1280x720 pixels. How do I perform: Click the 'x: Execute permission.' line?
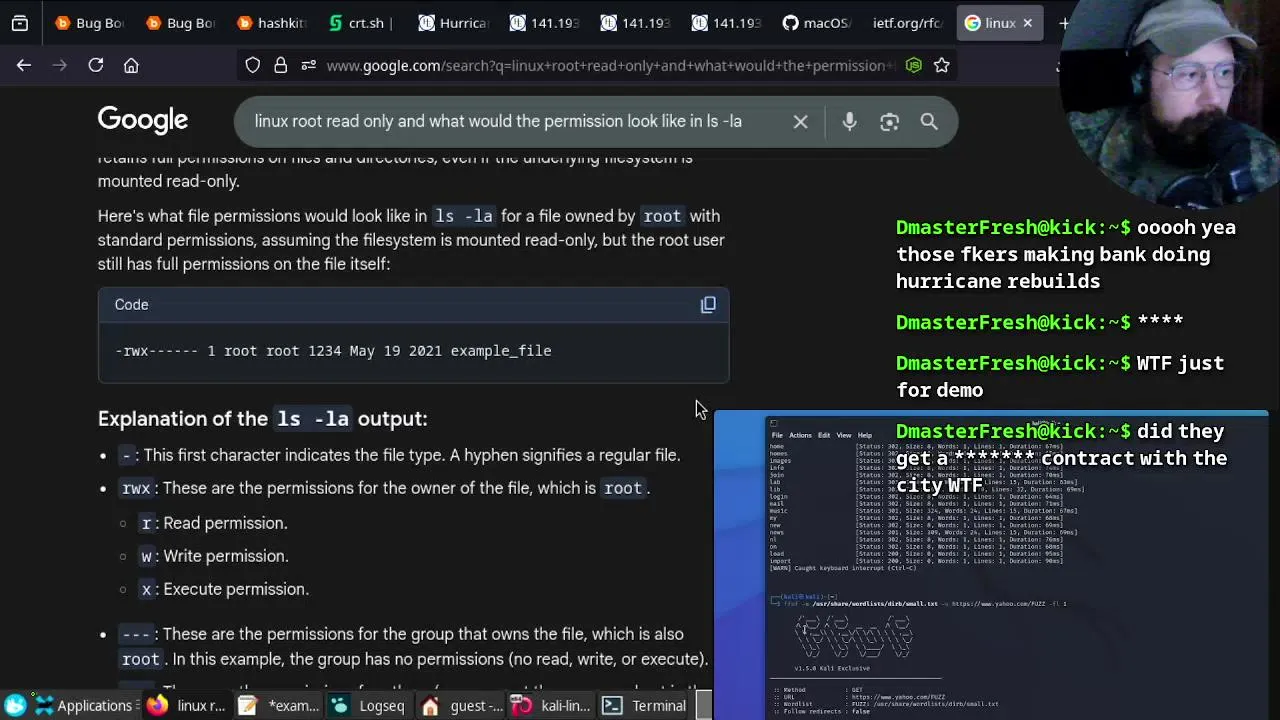[224, 589]
